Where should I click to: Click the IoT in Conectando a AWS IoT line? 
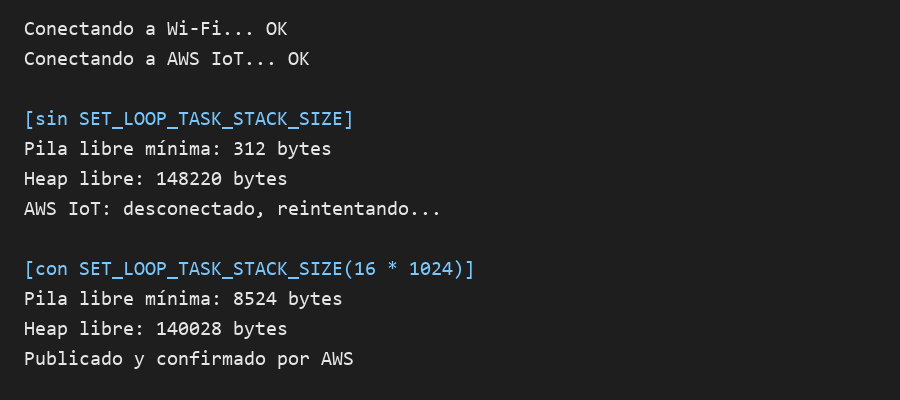pos(227,59)
